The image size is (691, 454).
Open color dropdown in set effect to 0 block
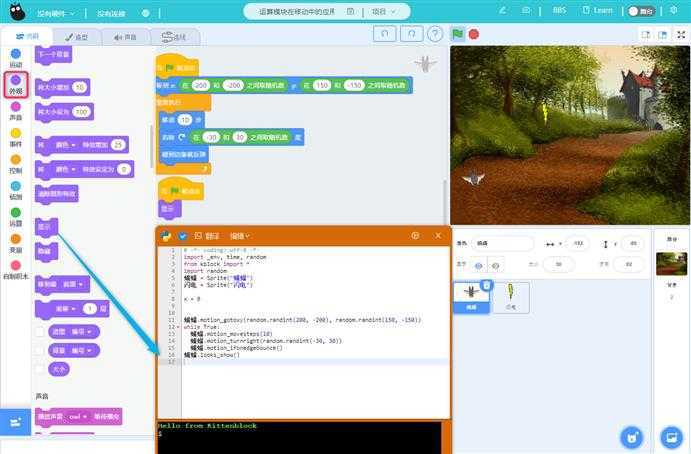click(65, 169)
